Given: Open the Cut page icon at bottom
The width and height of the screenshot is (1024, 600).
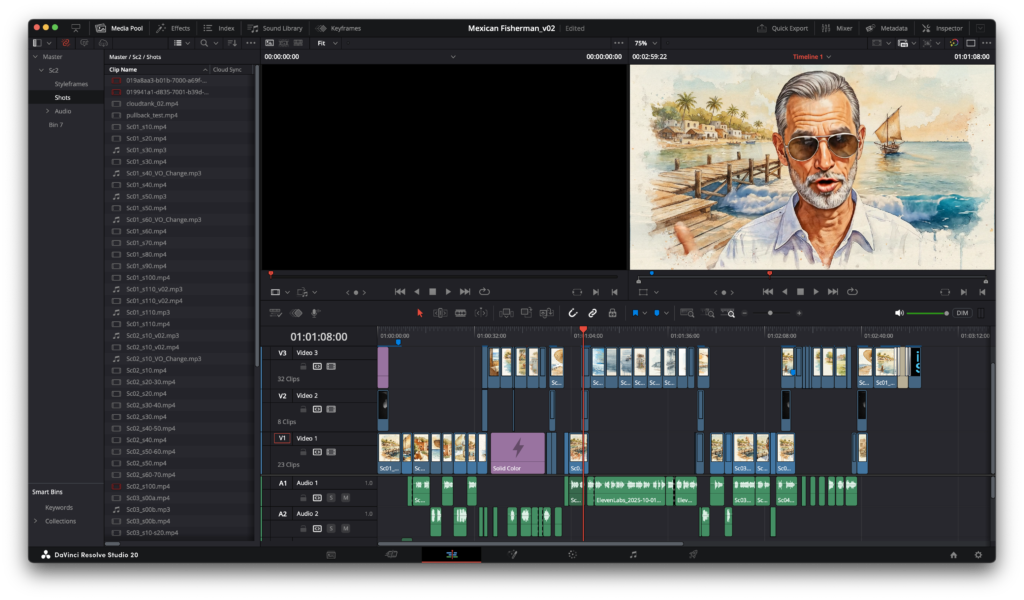Looking at the screenshot, I should pyautogui.click(x=391, y=555).
